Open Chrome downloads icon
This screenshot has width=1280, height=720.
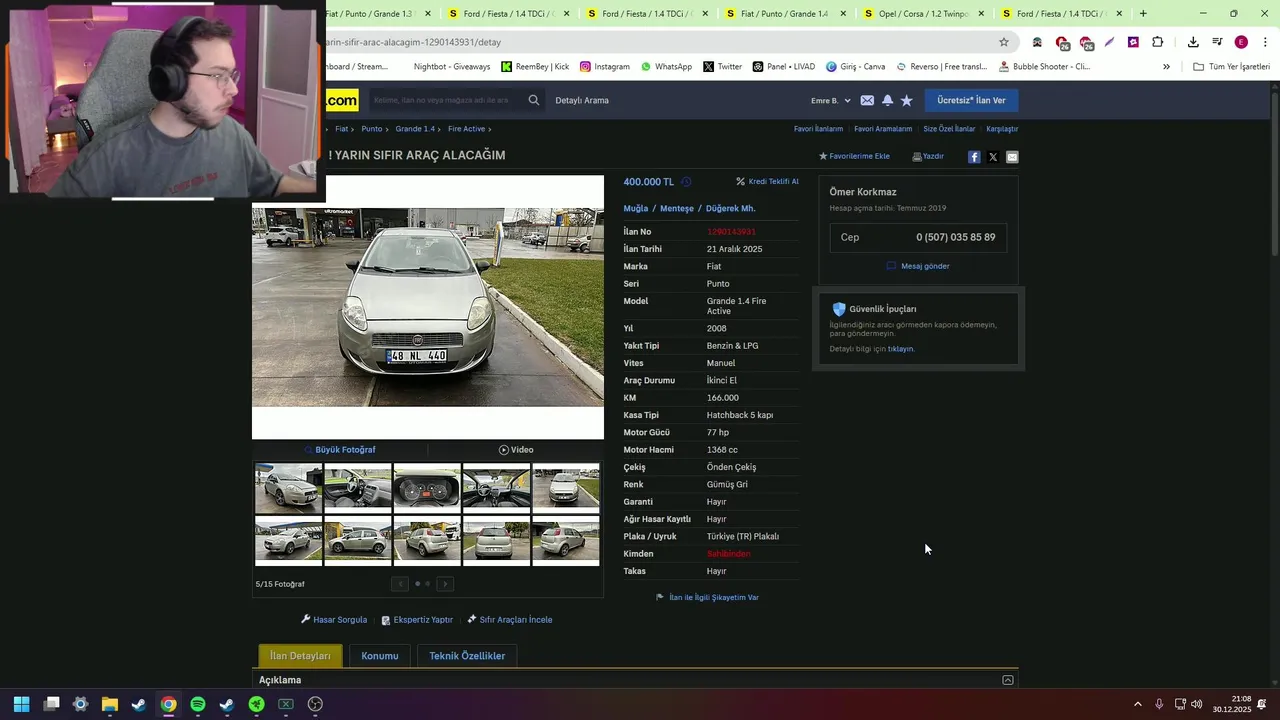1193,42
